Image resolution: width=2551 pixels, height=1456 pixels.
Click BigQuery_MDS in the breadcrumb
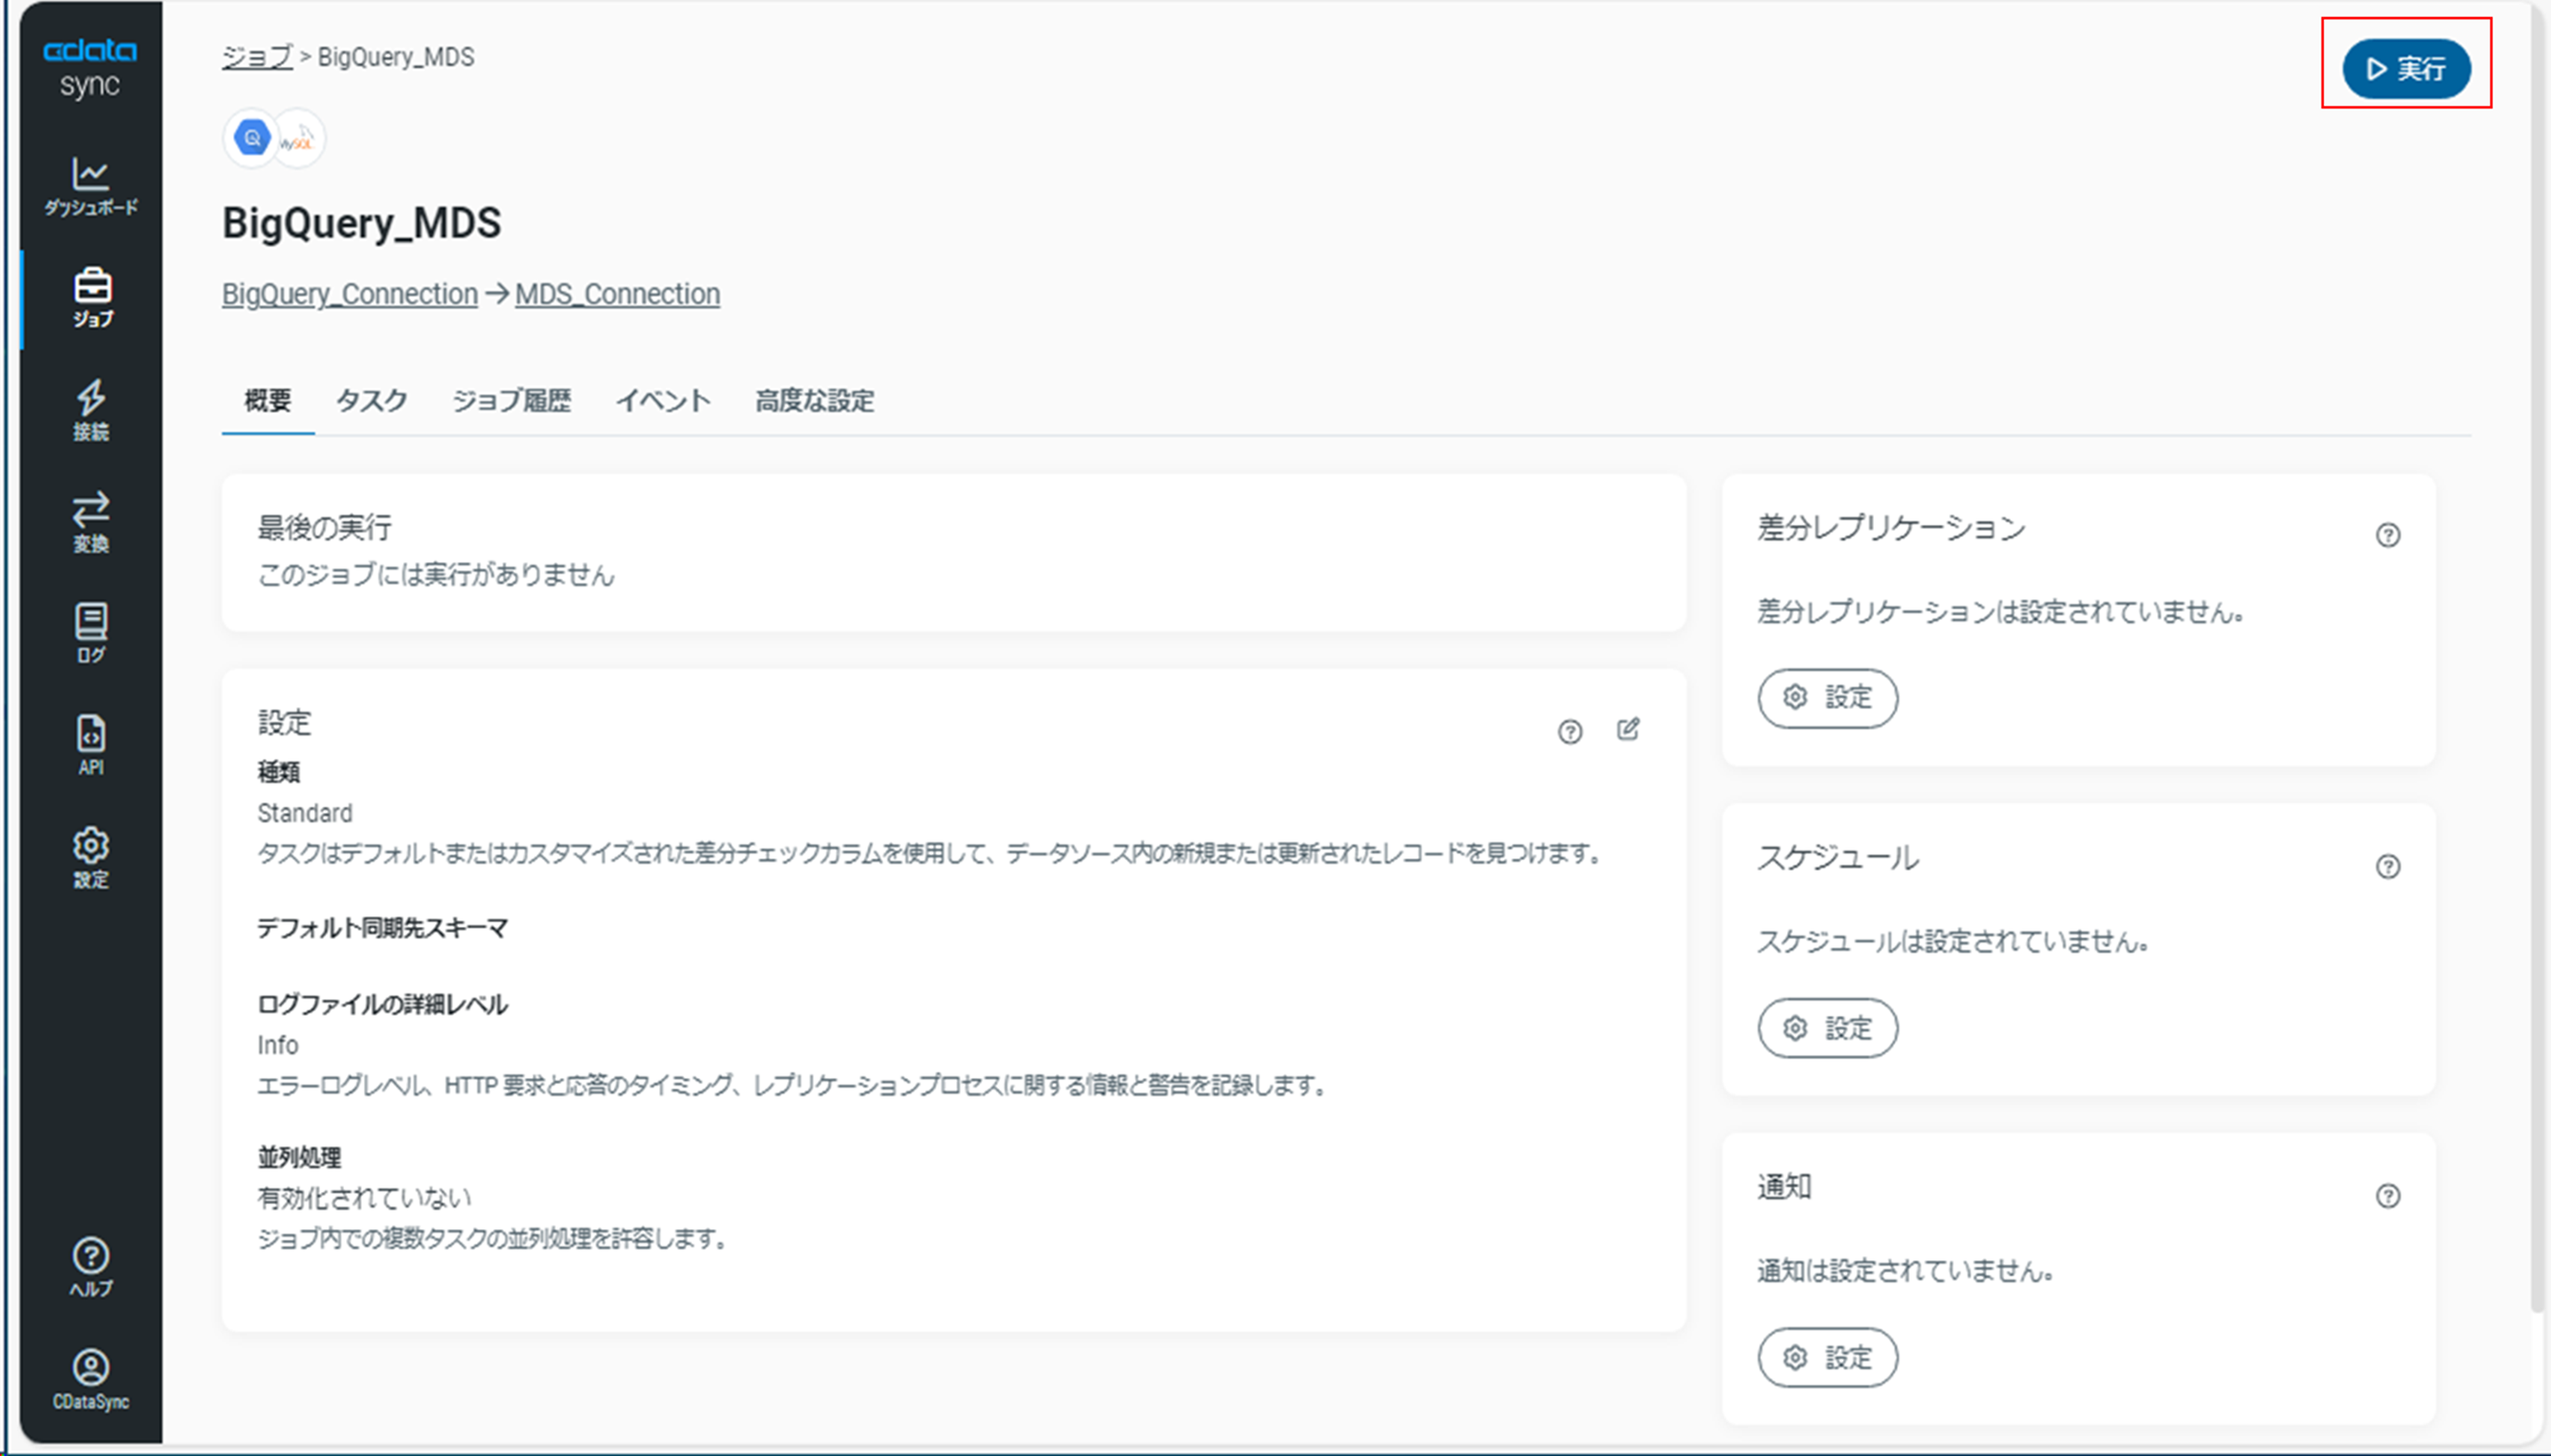pos(396,57)
